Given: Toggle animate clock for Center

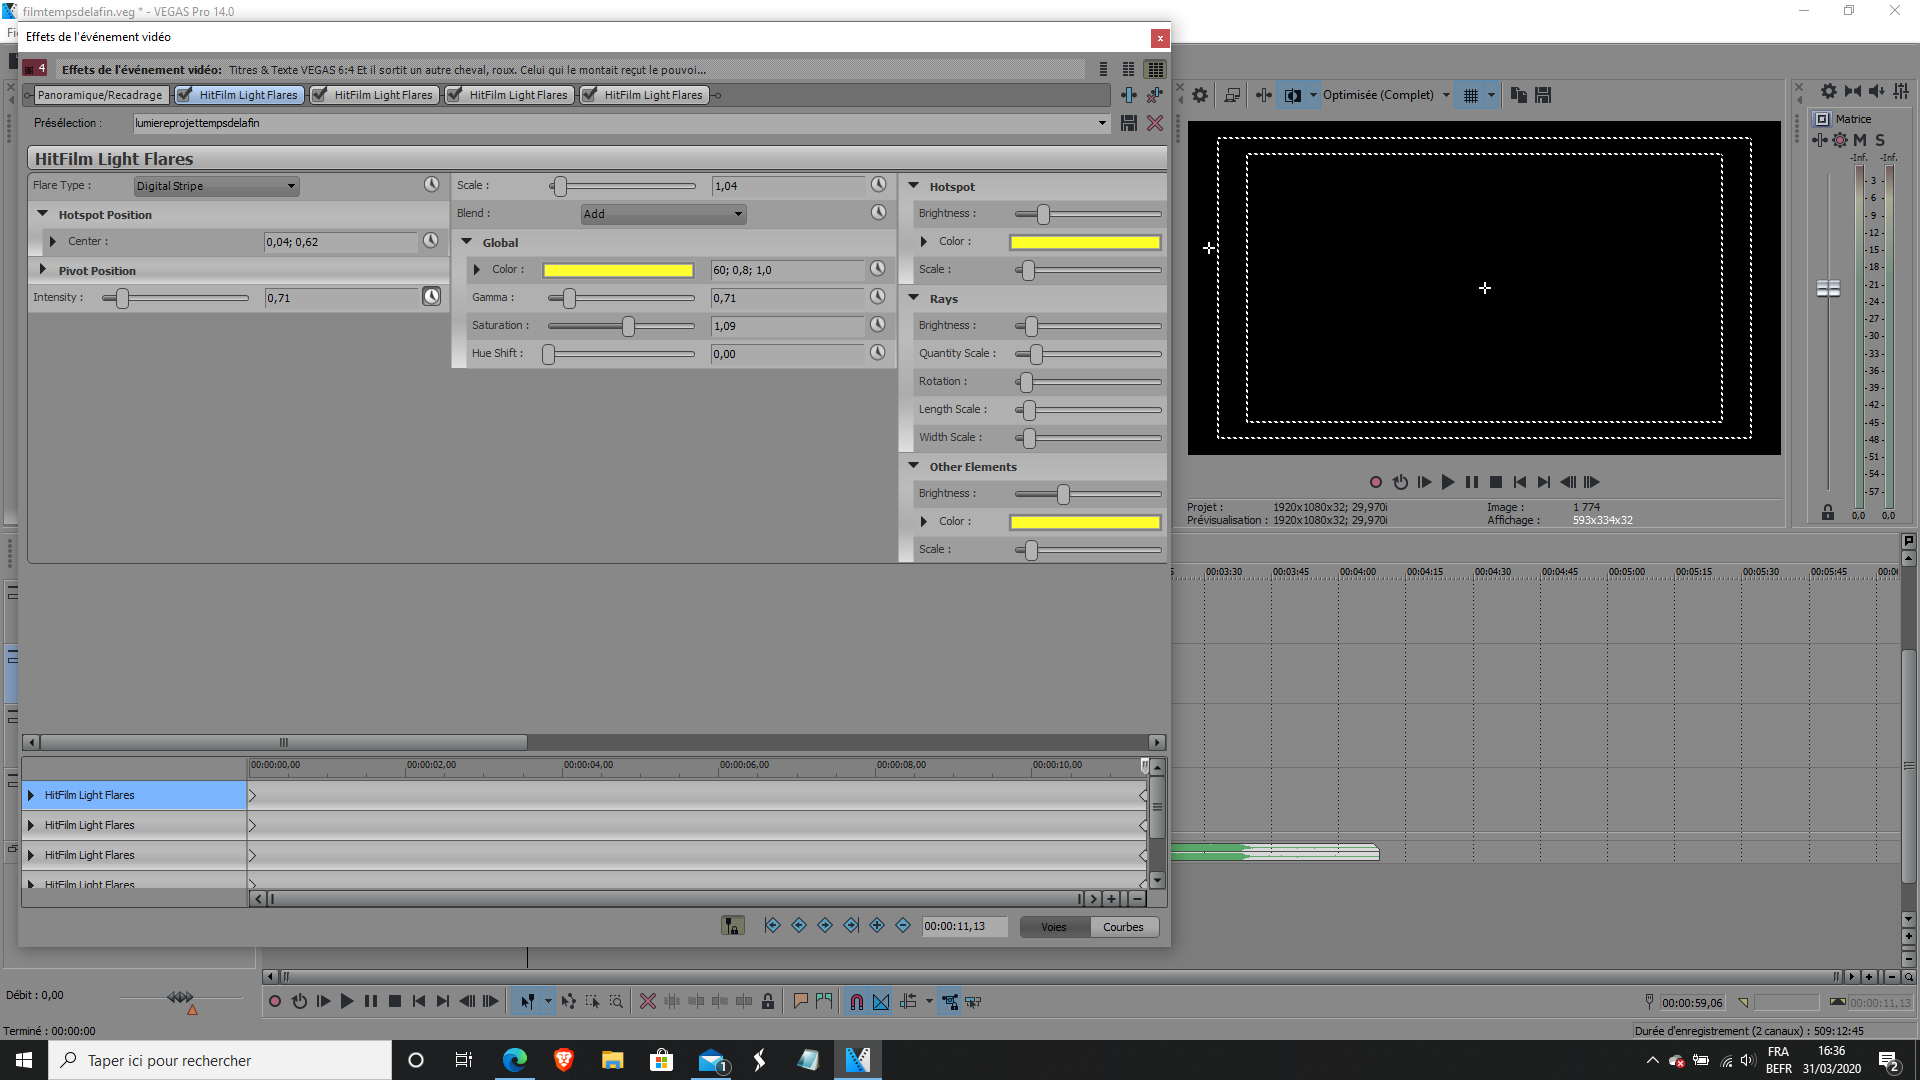Looking at the screenshot, I should pos(430,241).
